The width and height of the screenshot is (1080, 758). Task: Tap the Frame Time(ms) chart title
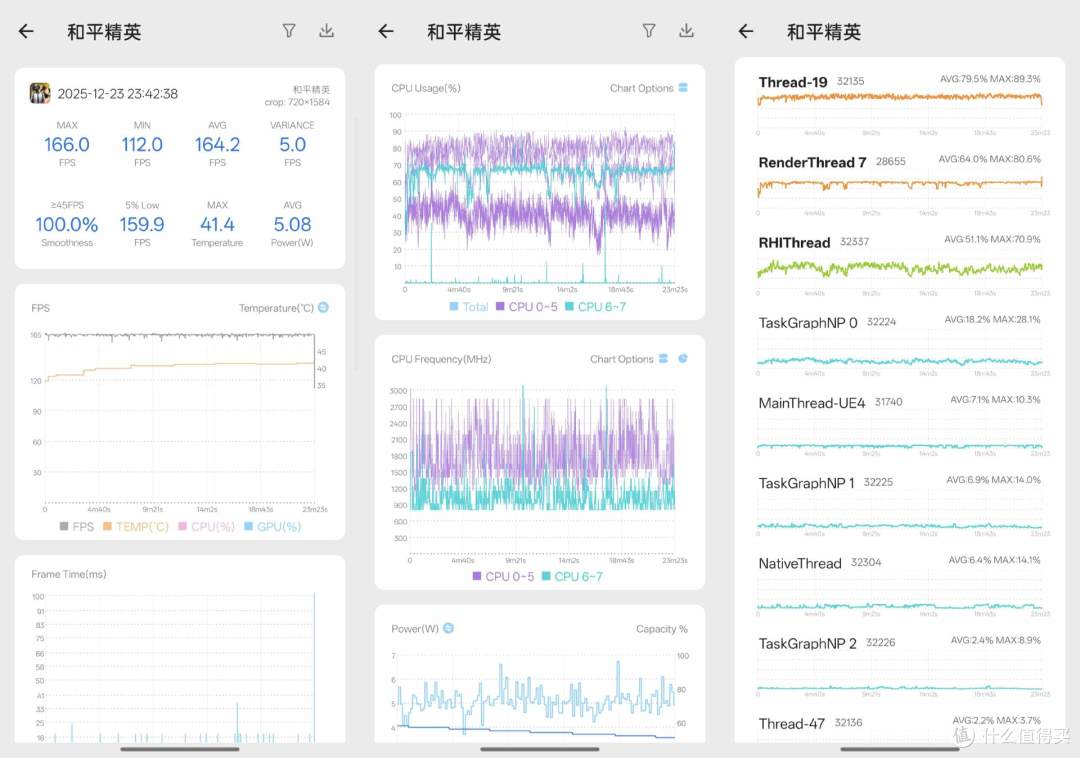(x=69, y=574)
